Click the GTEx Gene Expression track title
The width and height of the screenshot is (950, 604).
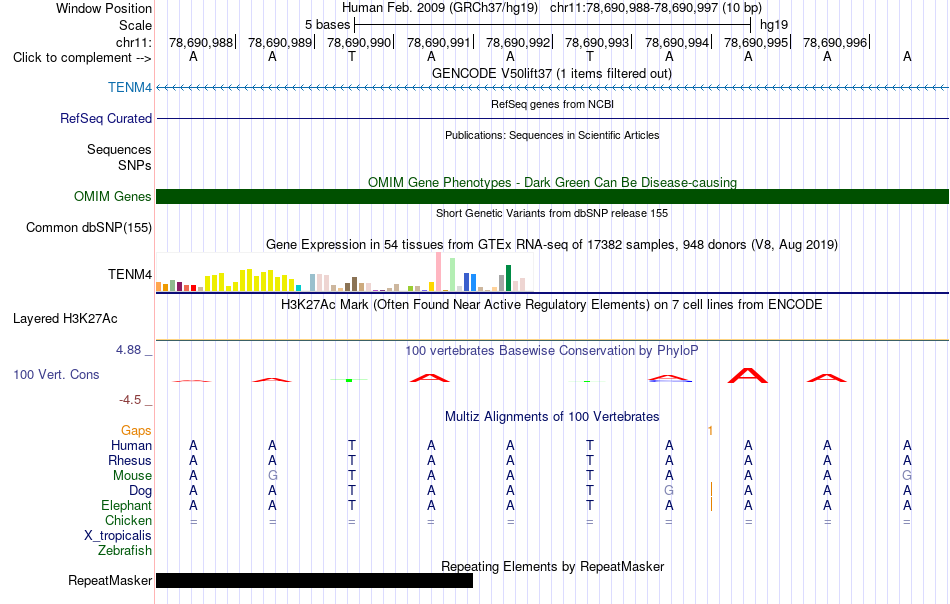pos(551,244)
